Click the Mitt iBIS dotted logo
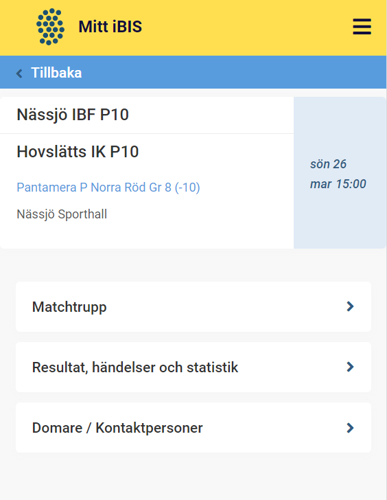387x500 pixels. [50, 27]
